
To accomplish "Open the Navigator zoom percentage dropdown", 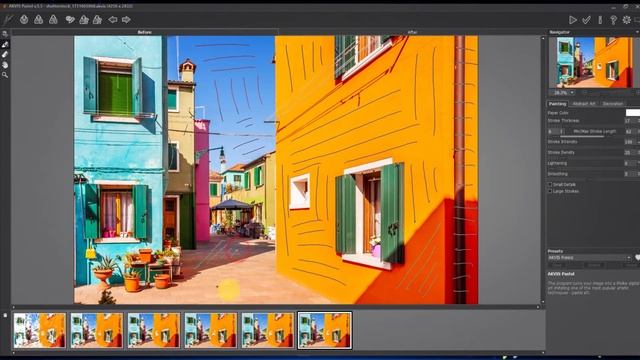I will pos(572,93).
